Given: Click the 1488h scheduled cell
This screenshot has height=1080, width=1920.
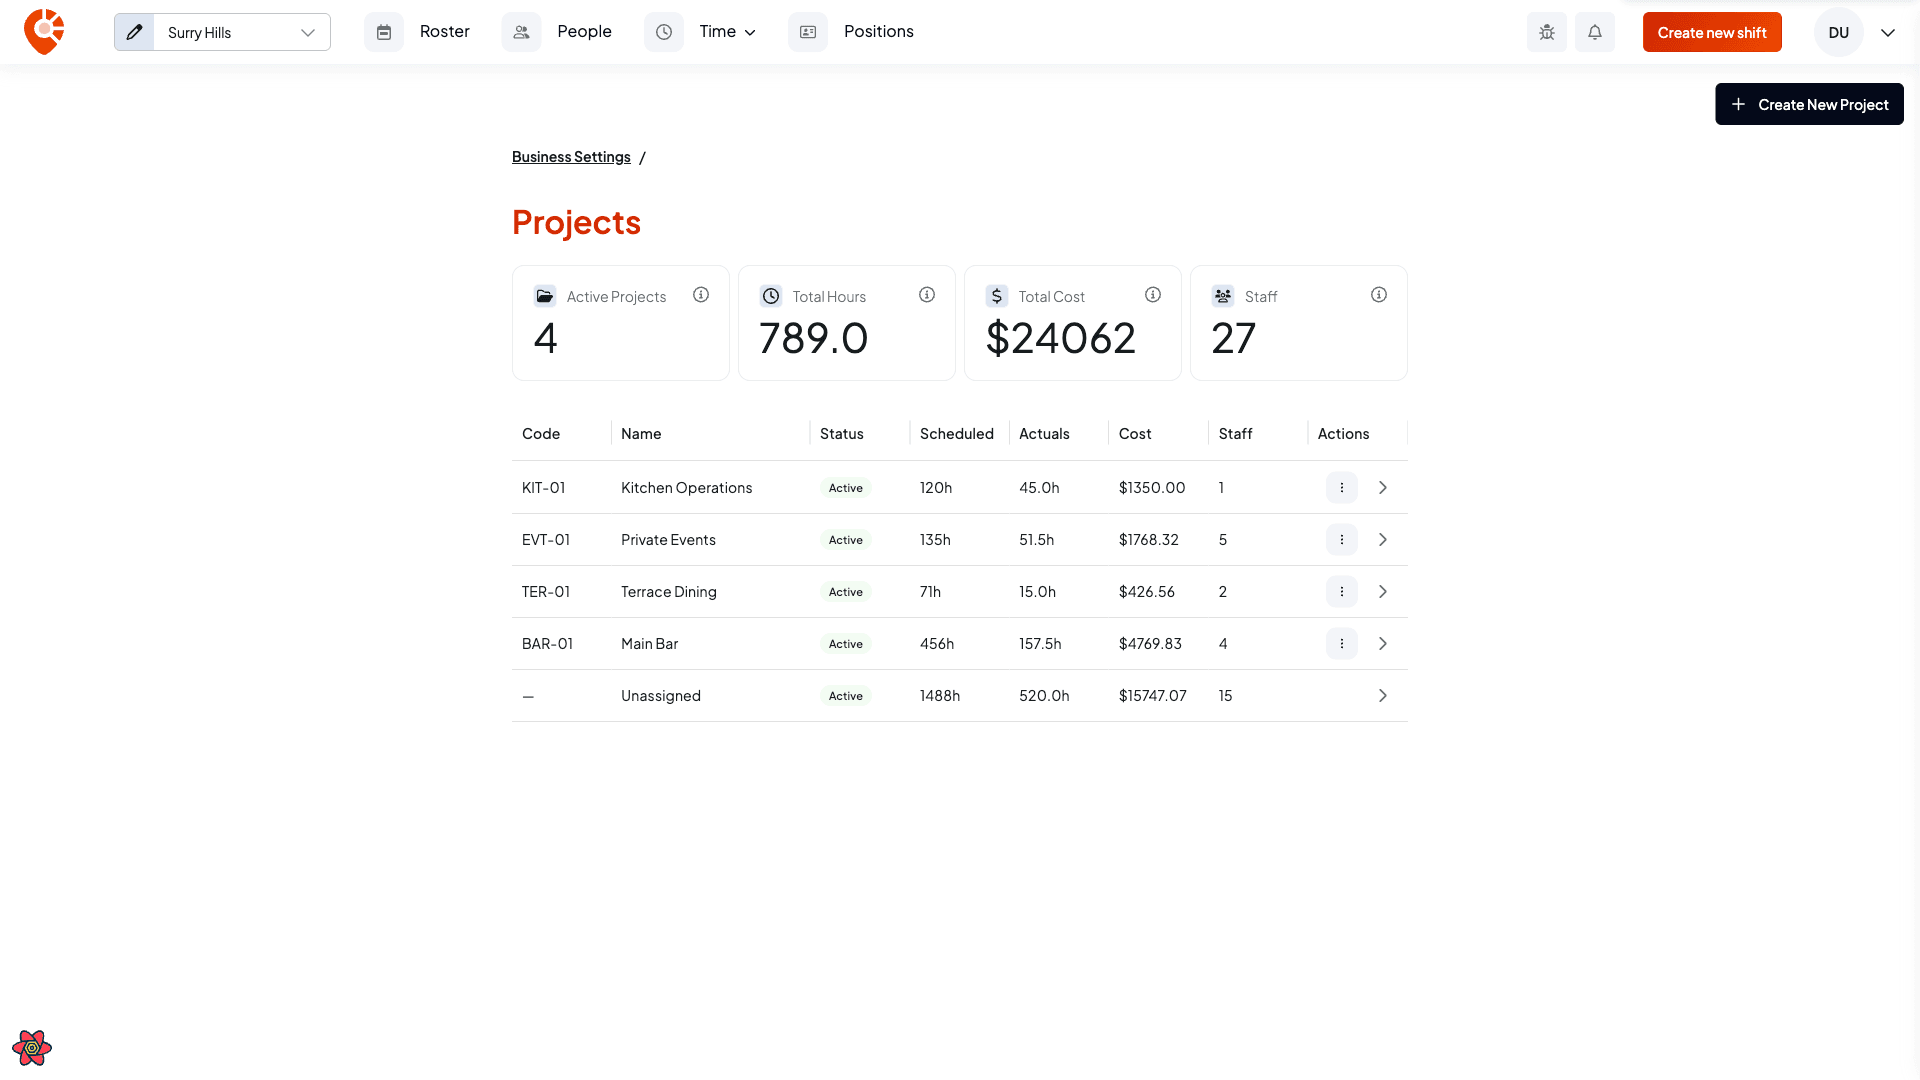Looking at the screenshot, I should [940, 696].
